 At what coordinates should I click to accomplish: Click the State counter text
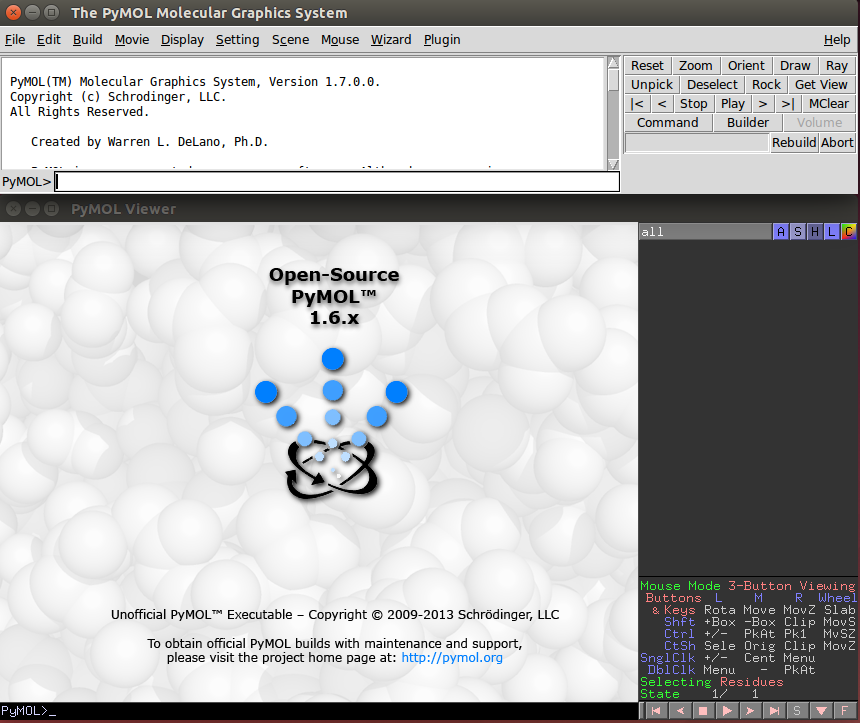700,694
